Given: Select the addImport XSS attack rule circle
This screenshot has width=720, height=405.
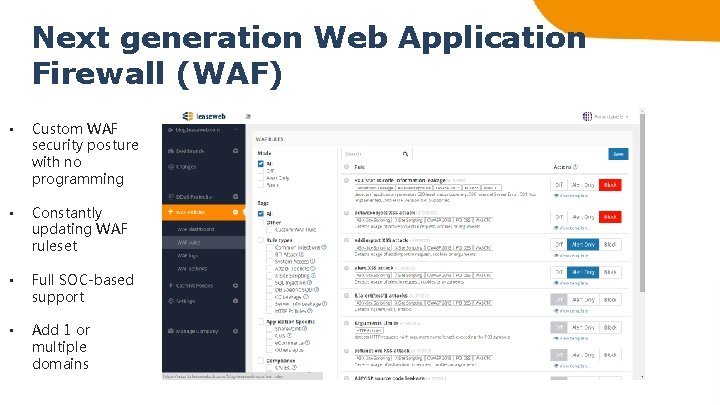Looking at the screenshot, I should [x=347, y=240].
